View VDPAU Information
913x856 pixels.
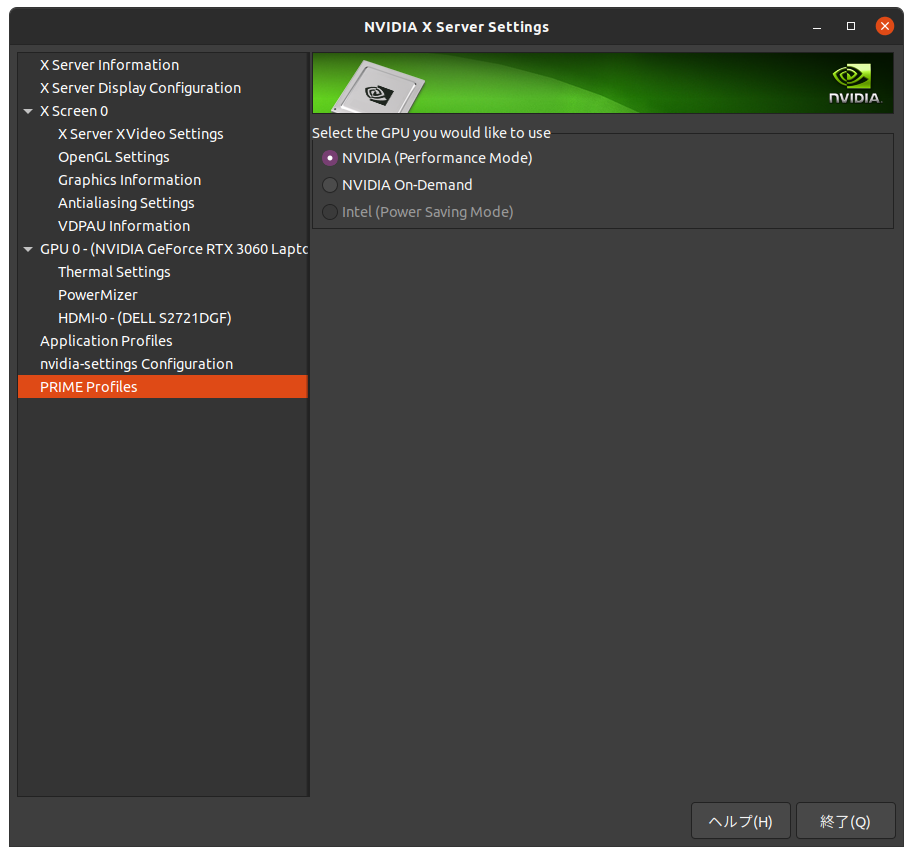[124, 226]
